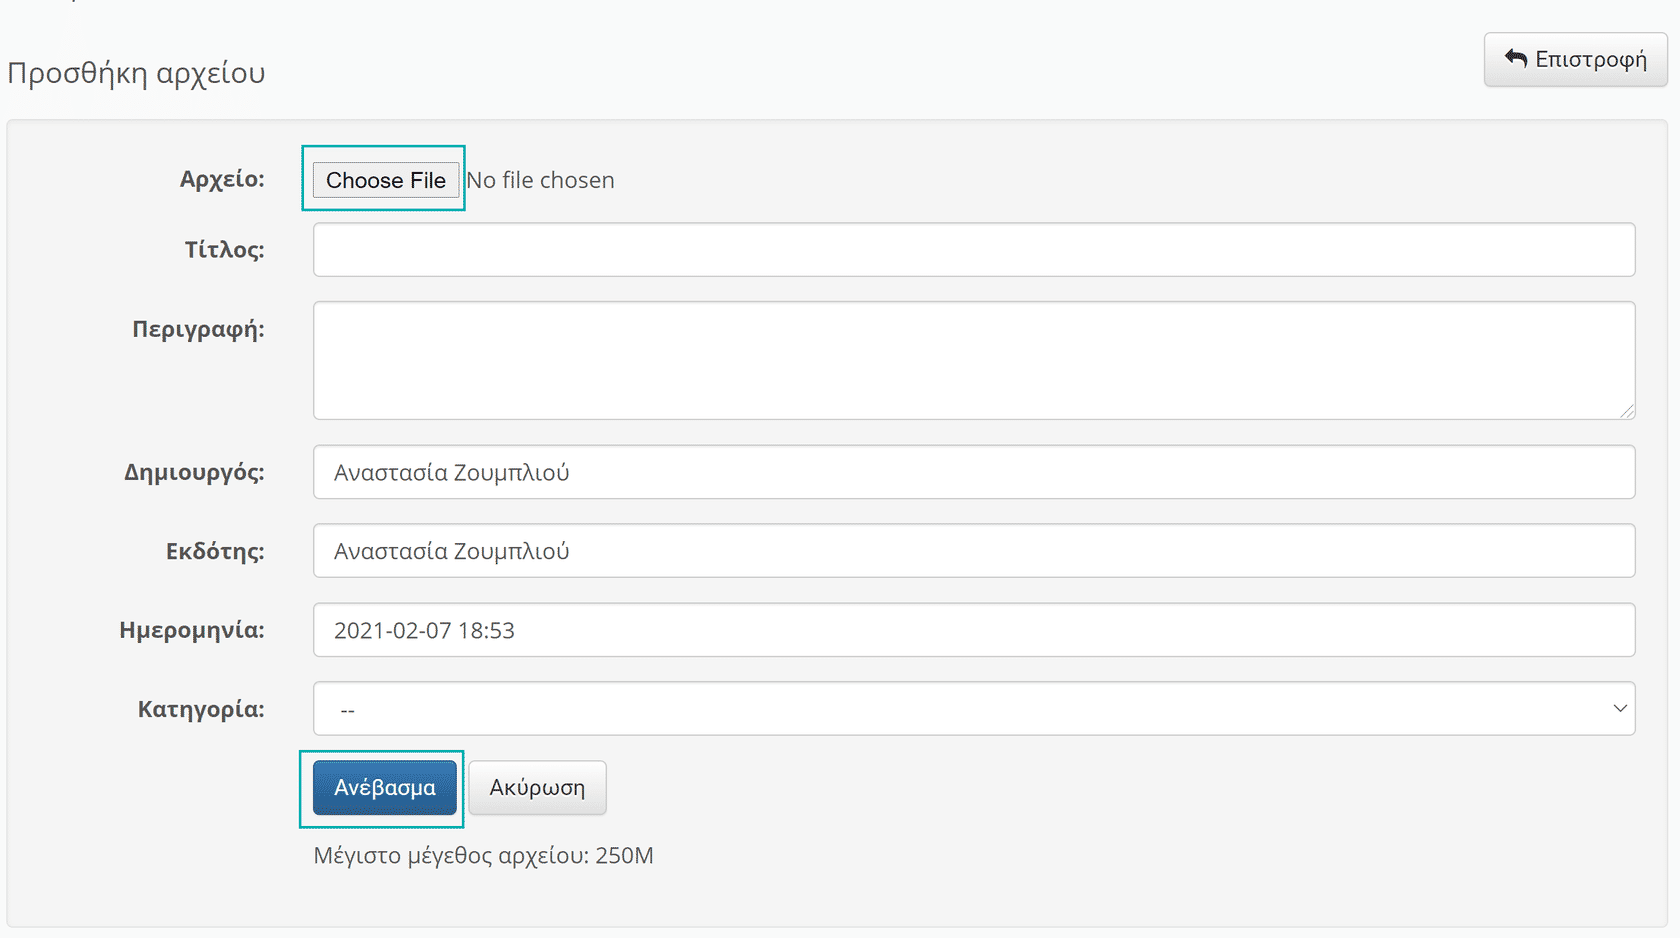Click the Δημιουργός input field
Screen dimensions: 1680x938
coord(973,472)
